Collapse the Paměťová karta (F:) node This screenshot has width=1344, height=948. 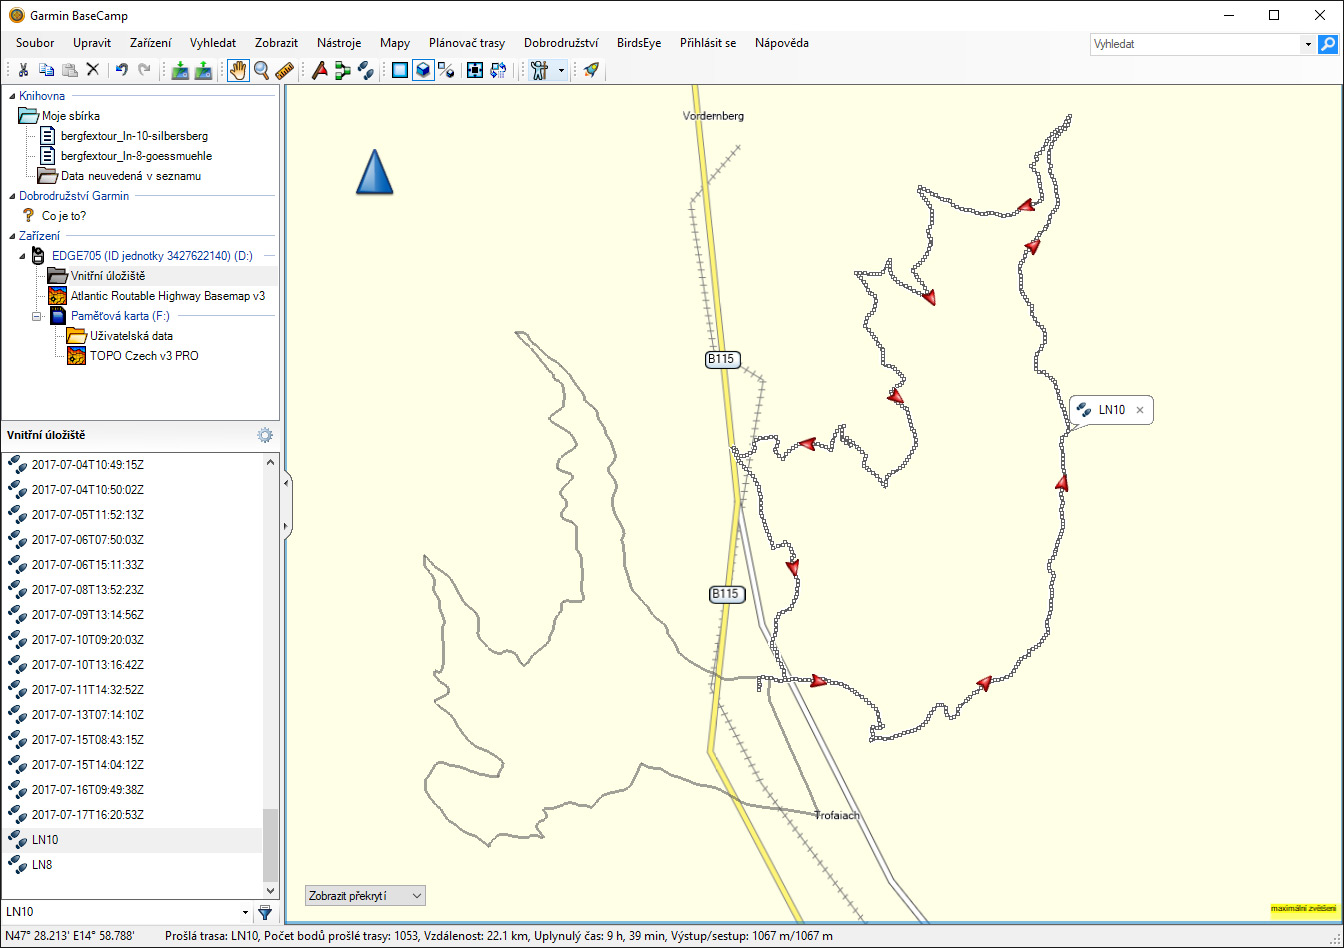pyautogui.click(x=37, y=316)
